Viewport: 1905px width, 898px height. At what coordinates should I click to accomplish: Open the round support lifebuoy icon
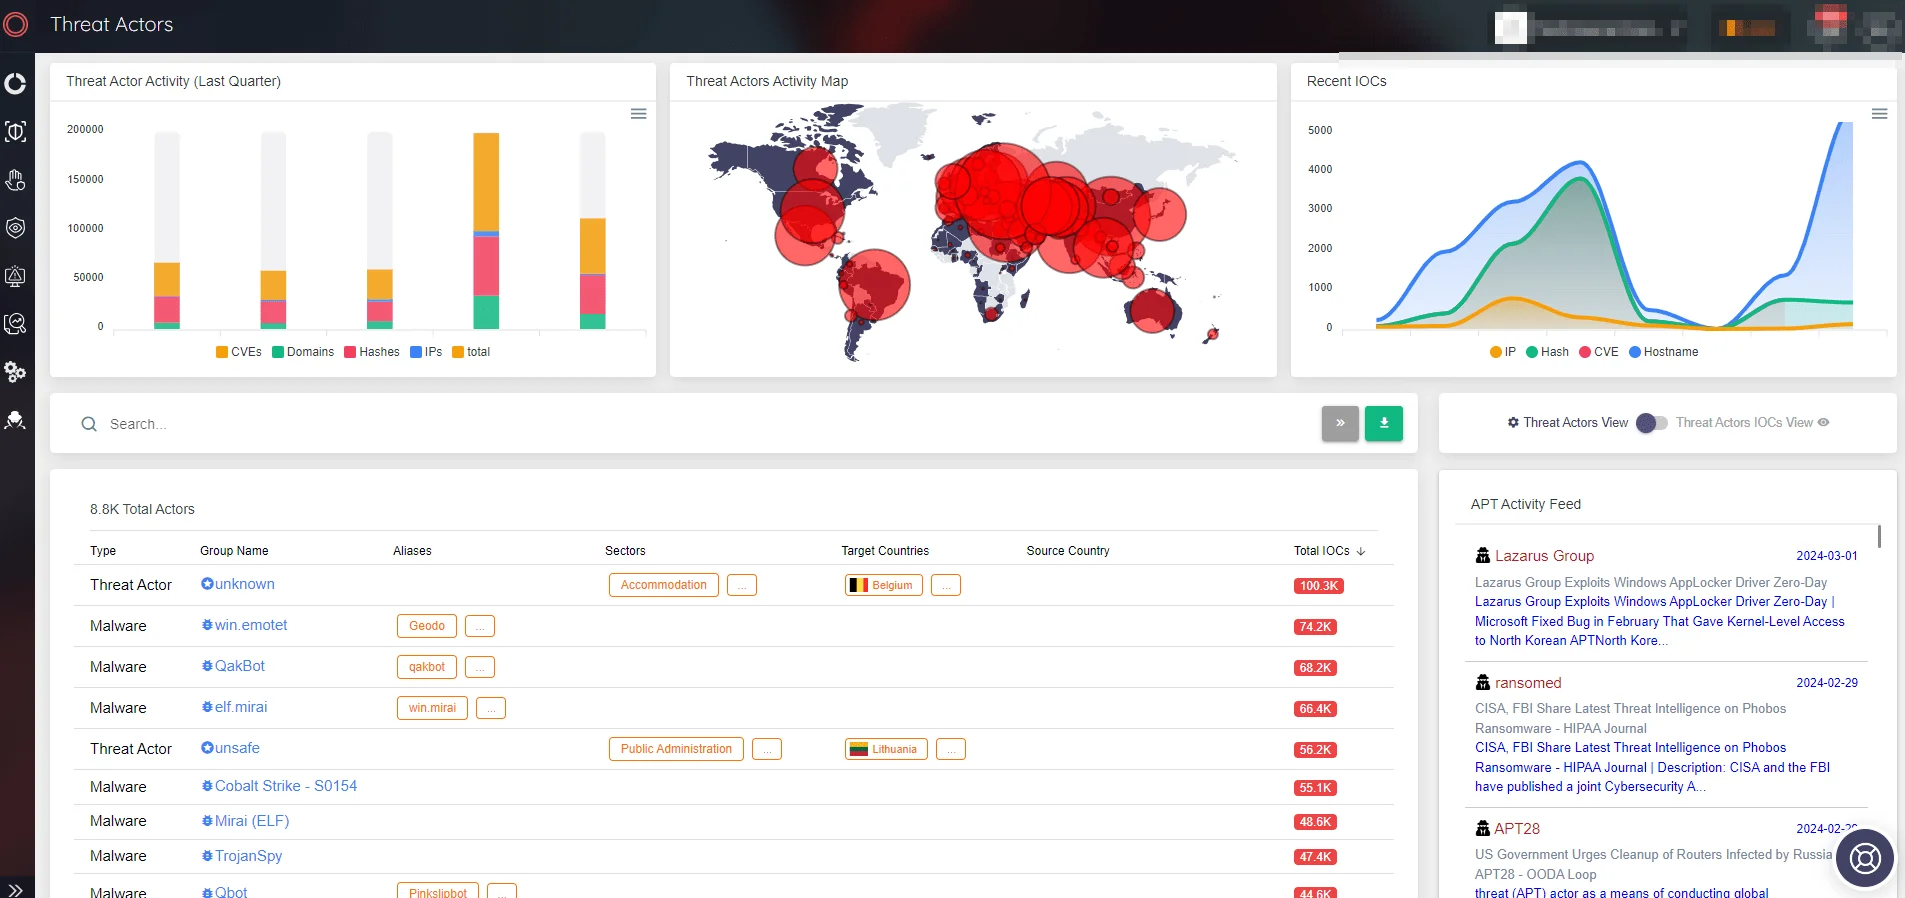pyautogui.click(x=1865, y=858)
